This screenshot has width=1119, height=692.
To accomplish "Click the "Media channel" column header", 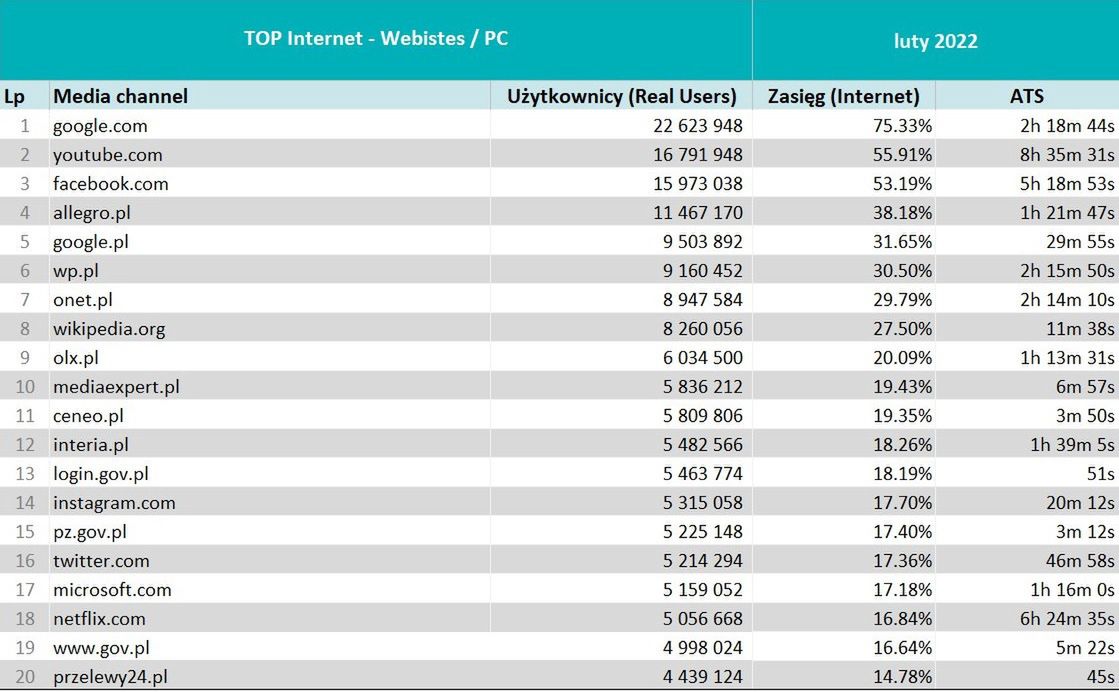I will 120,96.
